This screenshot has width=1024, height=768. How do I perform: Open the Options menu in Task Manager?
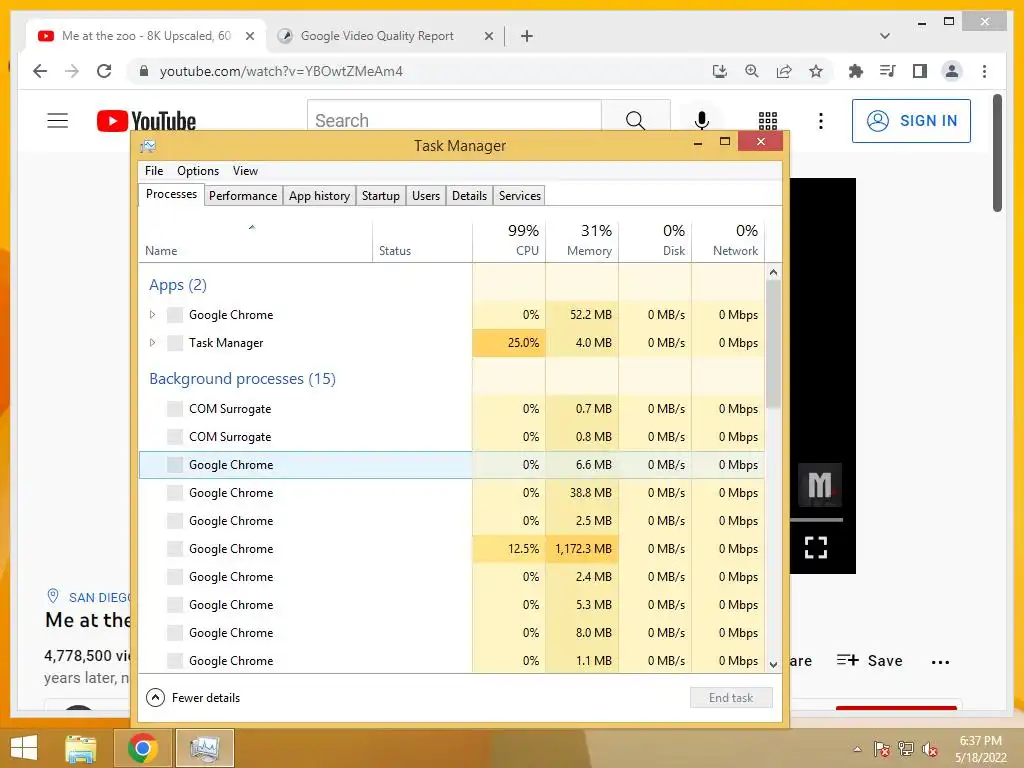tap(198, 170)
